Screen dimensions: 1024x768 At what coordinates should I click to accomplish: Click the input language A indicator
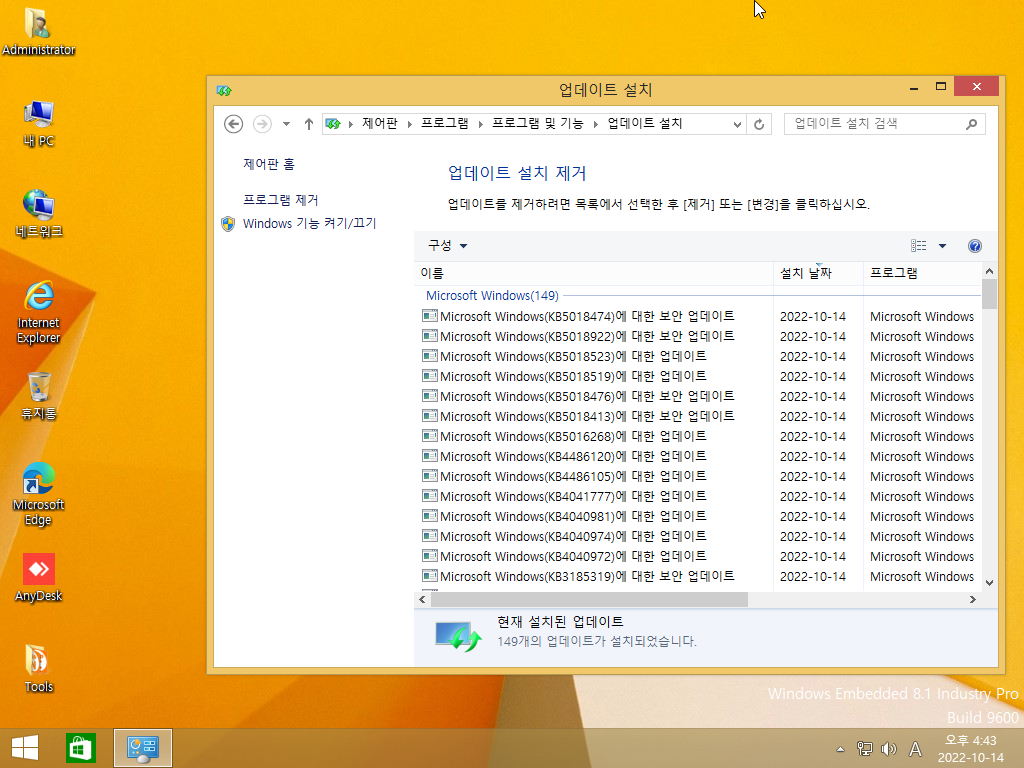916,749
